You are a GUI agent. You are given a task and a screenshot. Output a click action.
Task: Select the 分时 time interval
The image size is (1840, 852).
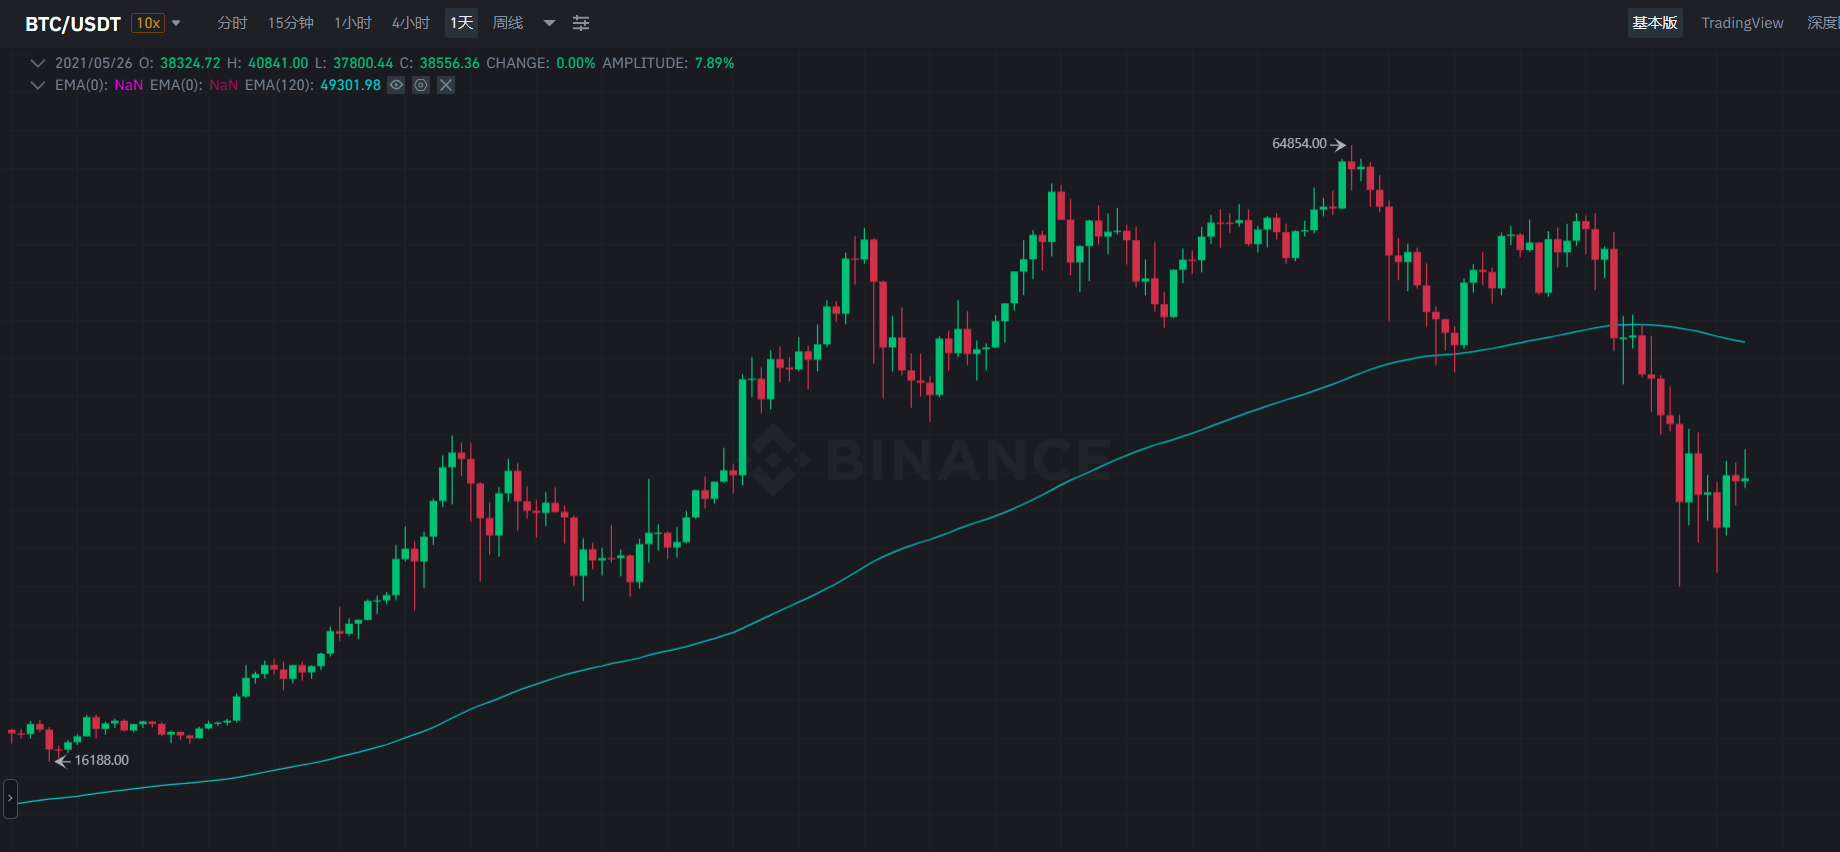click(x=232, y=23)
